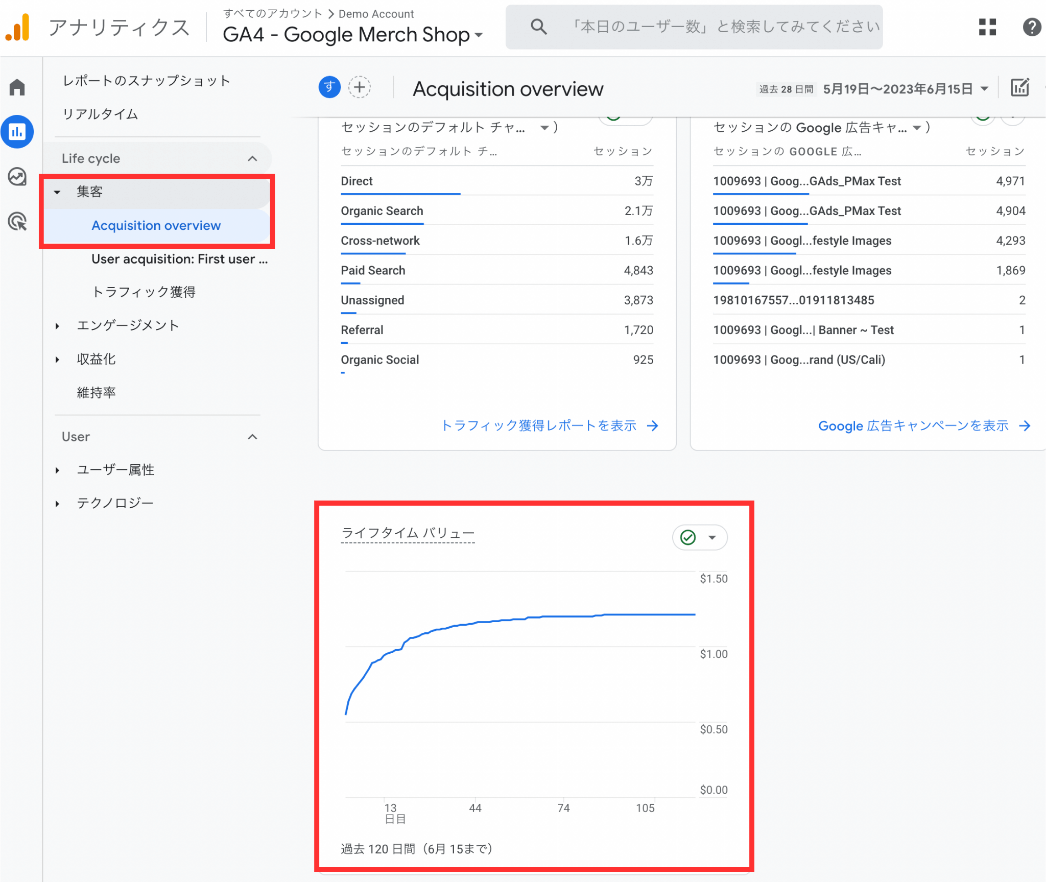Image resolution: width=1046 pixels, height=882 pixels.
Task: Open the Advertising icon in sidebar
Action: coord(17,221)
